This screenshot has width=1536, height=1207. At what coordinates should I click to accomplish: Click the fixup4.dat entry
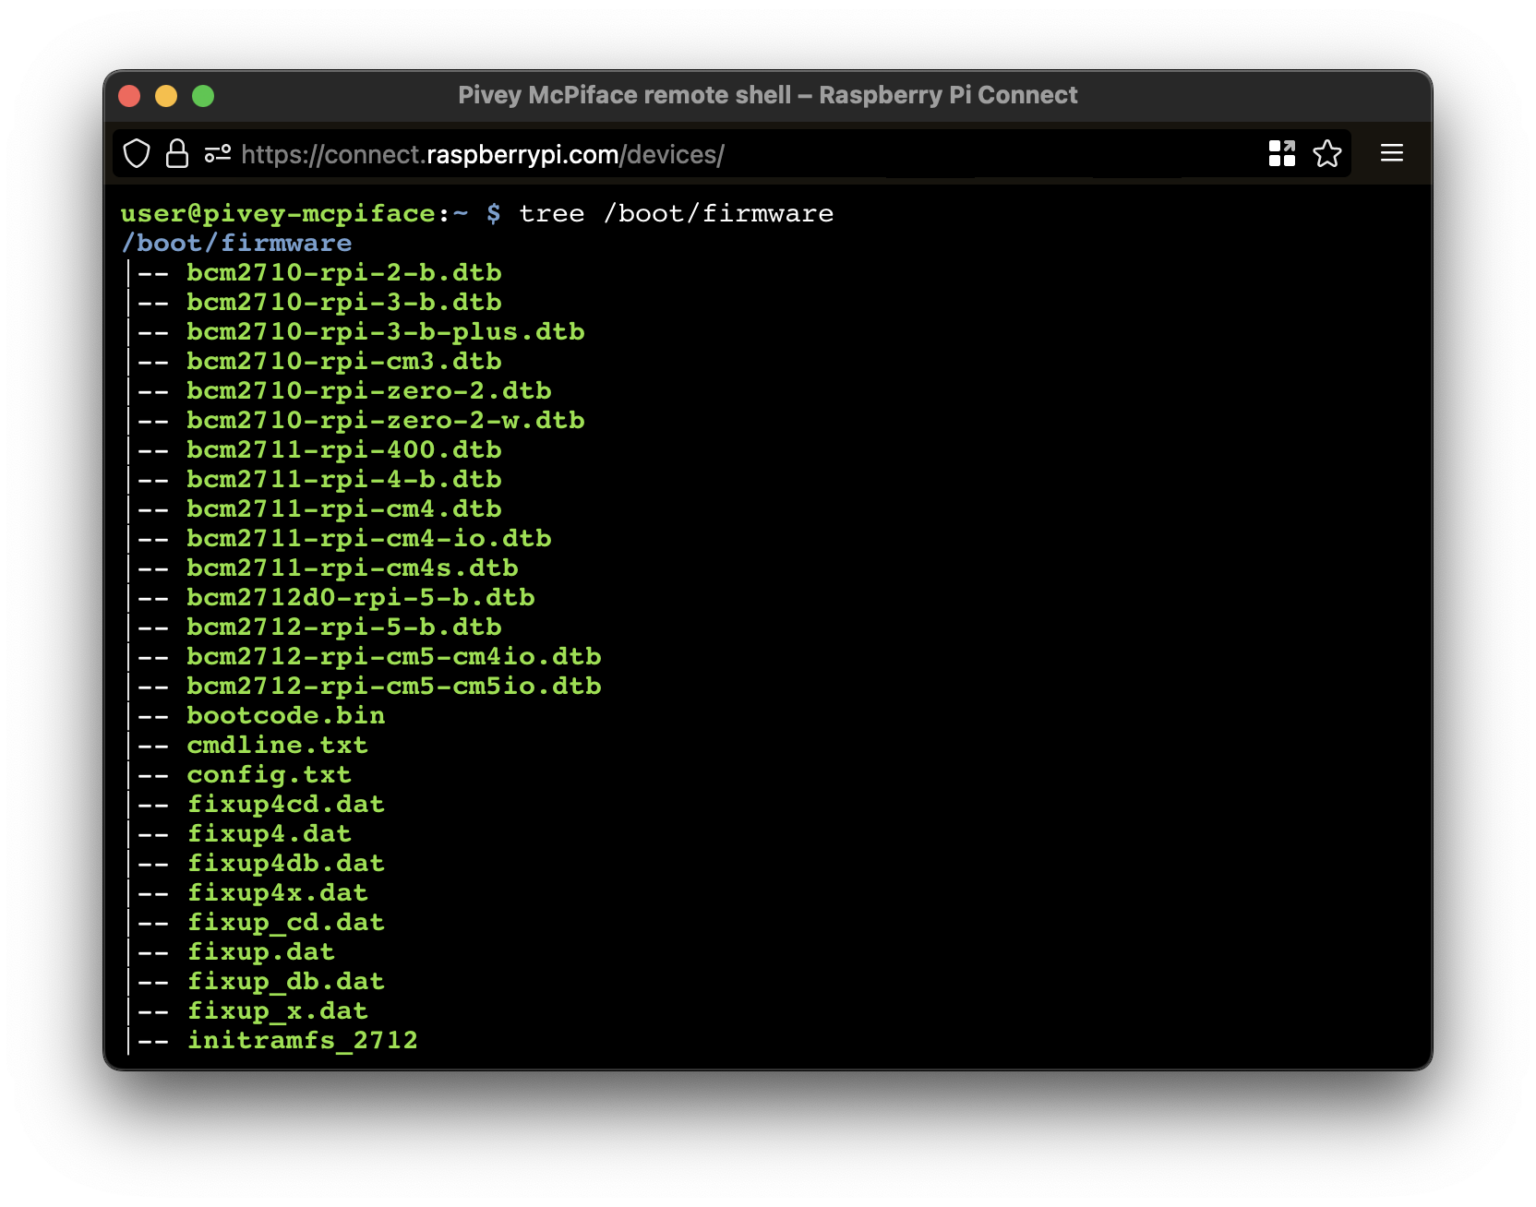click(268, 833)
